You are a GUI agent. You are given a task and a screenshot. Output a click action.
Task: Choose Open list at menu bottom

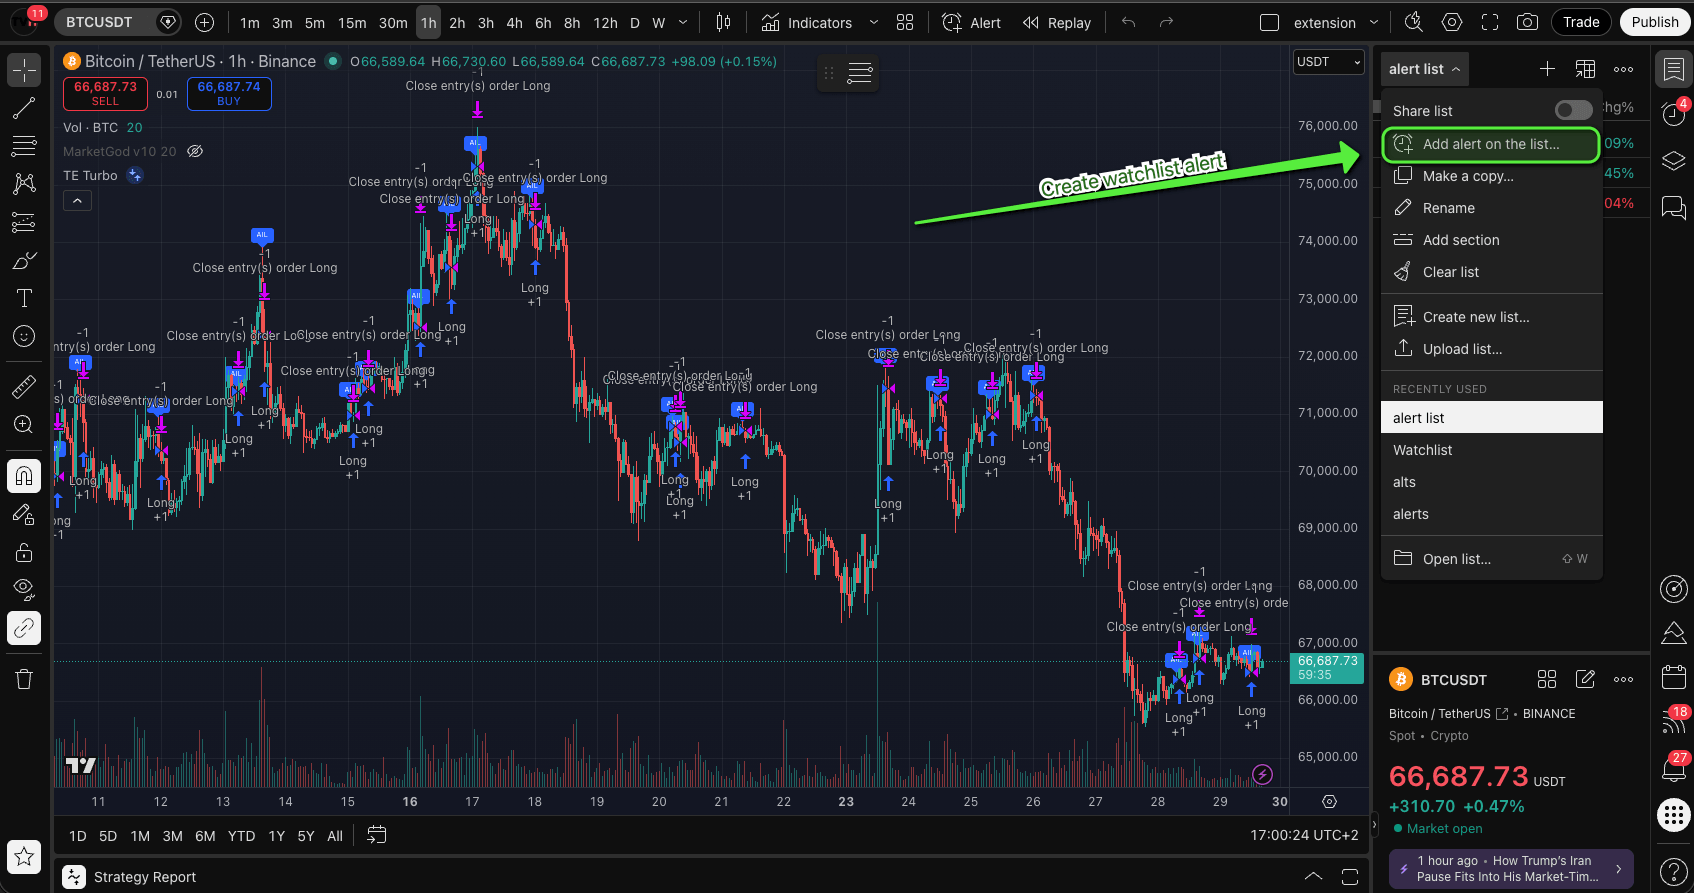tap(1491, 559)
